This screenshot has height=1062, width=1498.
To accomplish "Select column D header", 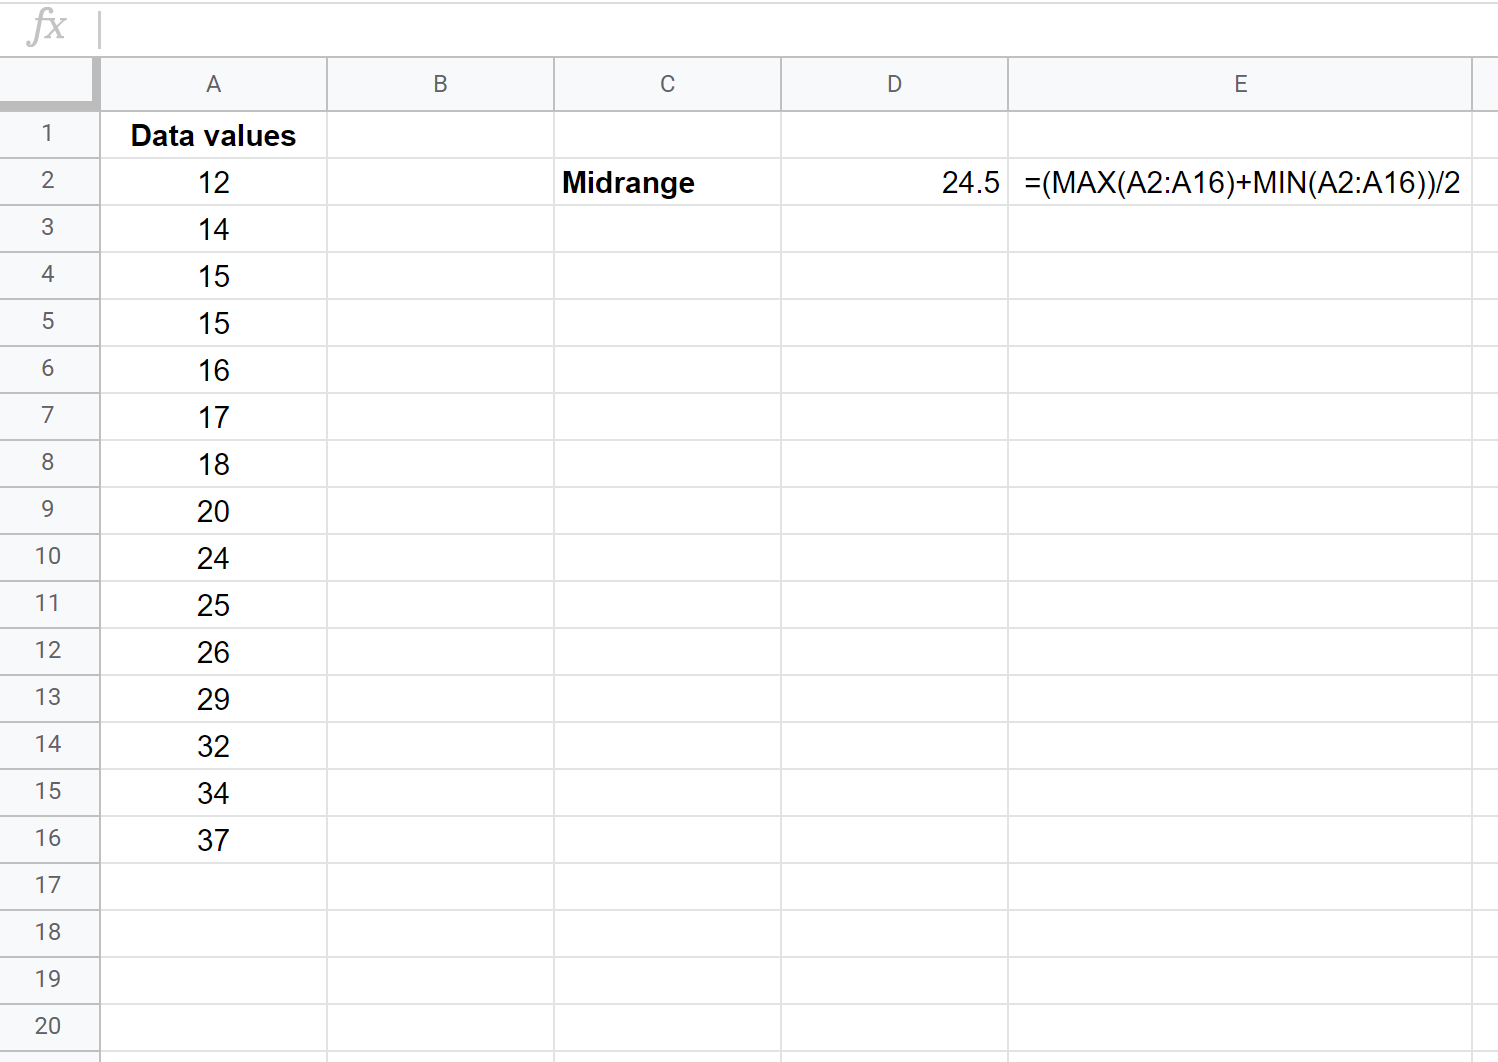I will pyautogui.click(x=895, y=84).
